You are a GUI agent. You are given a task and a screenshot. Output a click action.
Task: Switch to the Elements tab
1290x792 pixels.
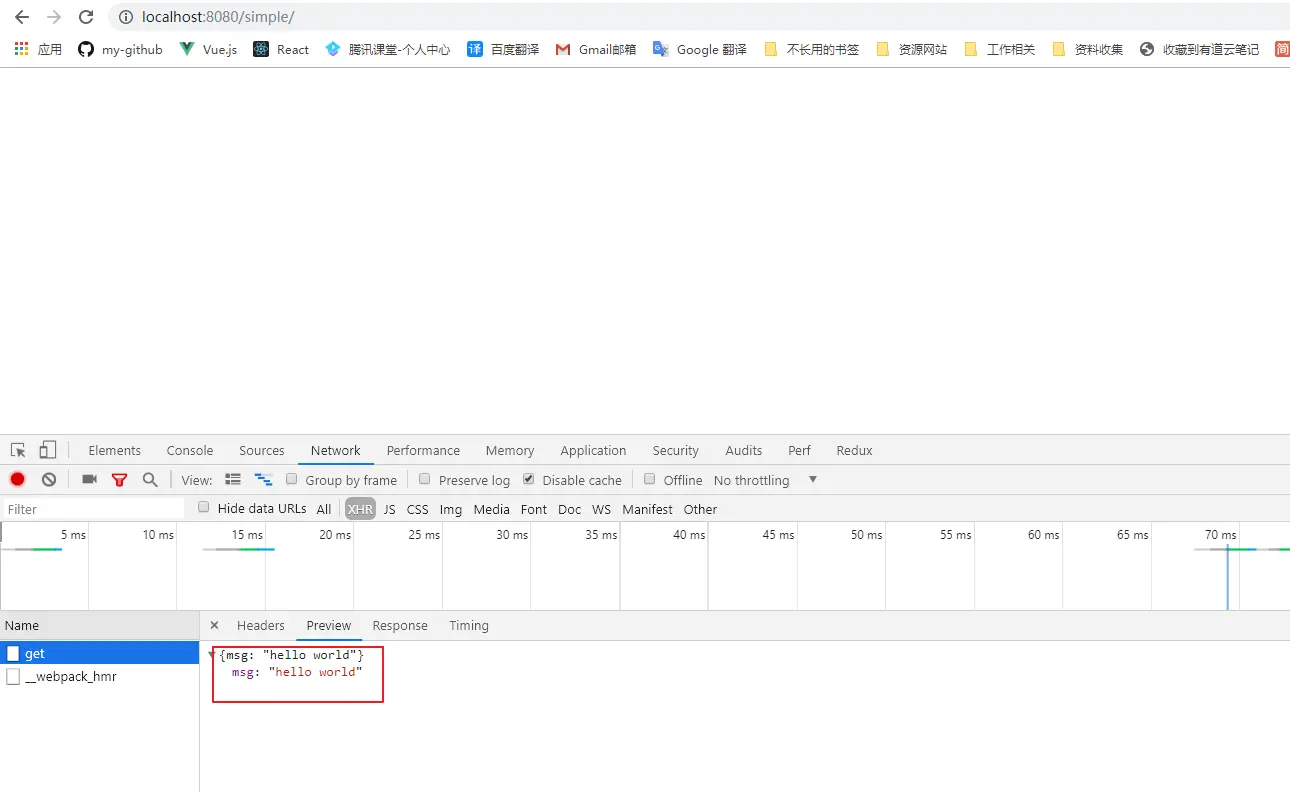114,450
